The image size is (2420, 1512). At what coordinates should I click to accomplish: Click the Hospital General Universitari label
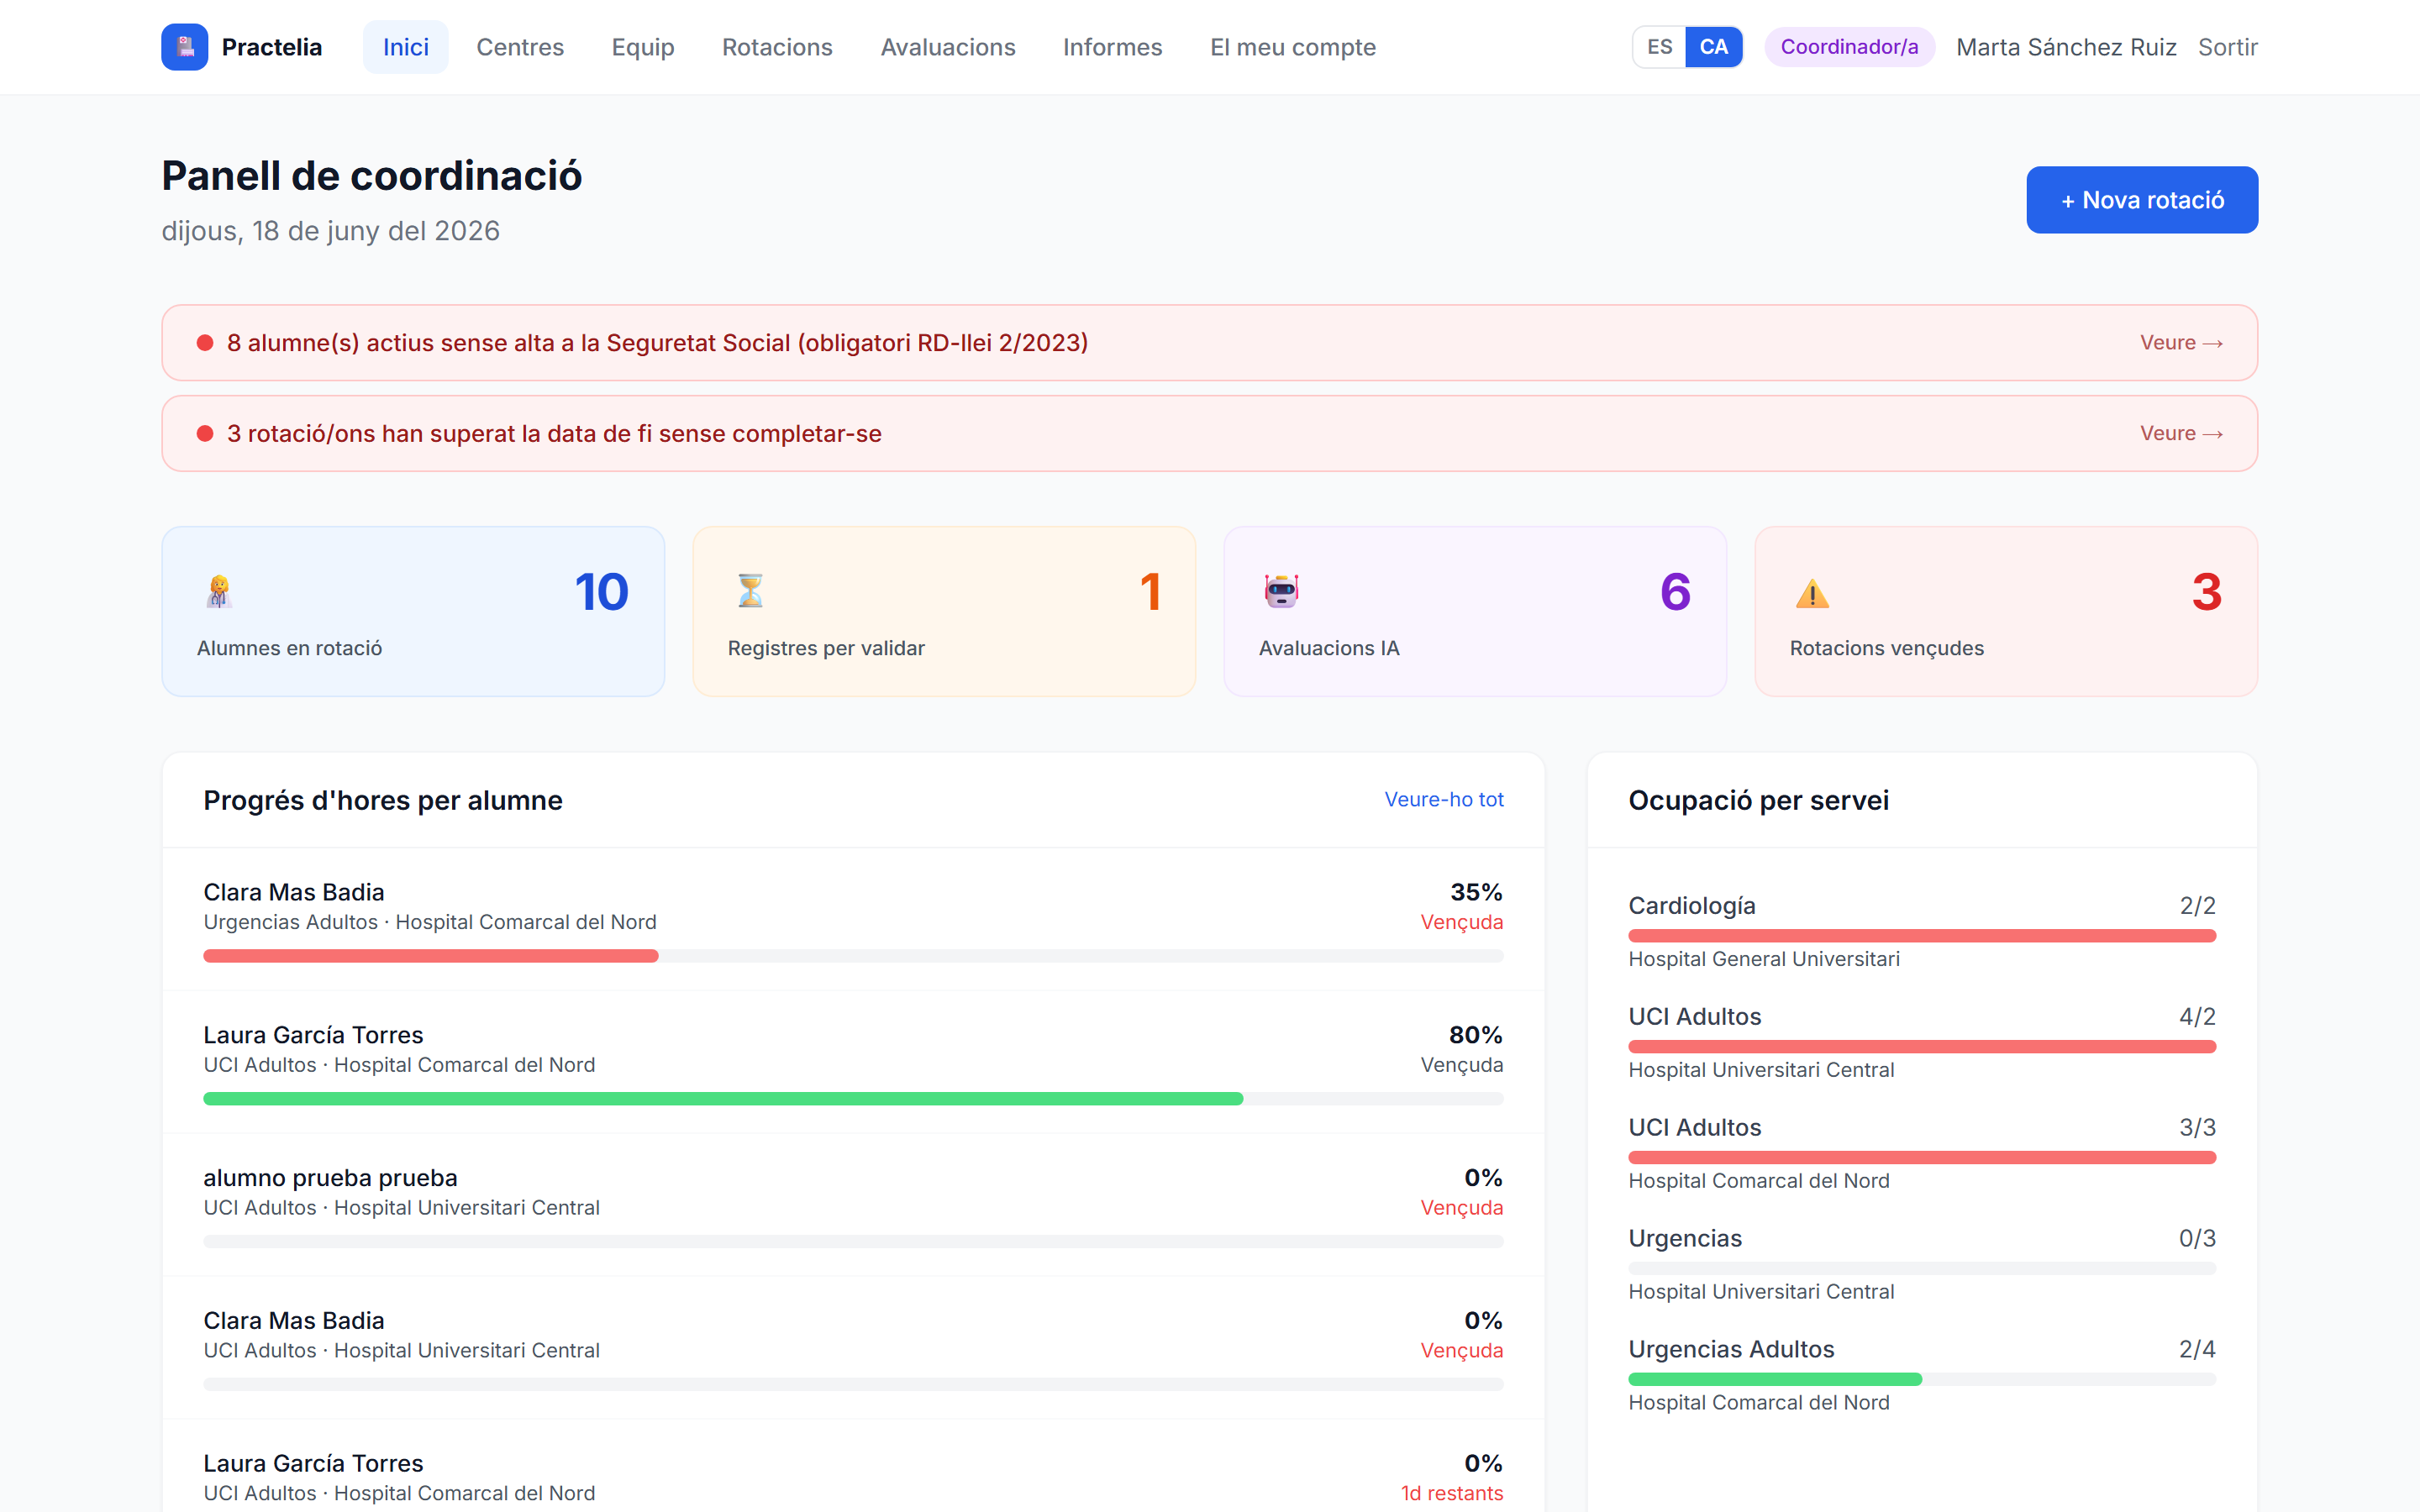click(1763, 959)
